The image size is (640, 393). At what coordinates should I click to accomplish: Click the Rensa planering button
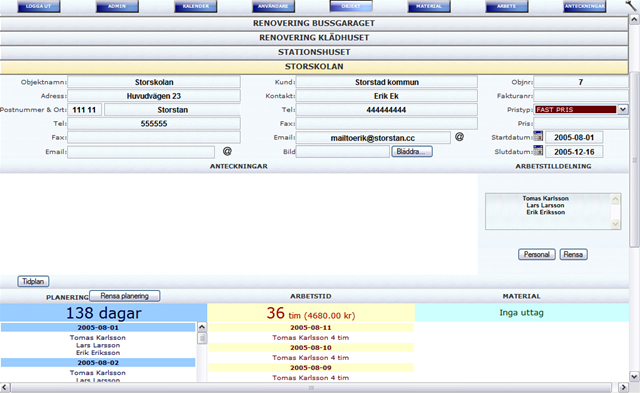pos(124,296)
